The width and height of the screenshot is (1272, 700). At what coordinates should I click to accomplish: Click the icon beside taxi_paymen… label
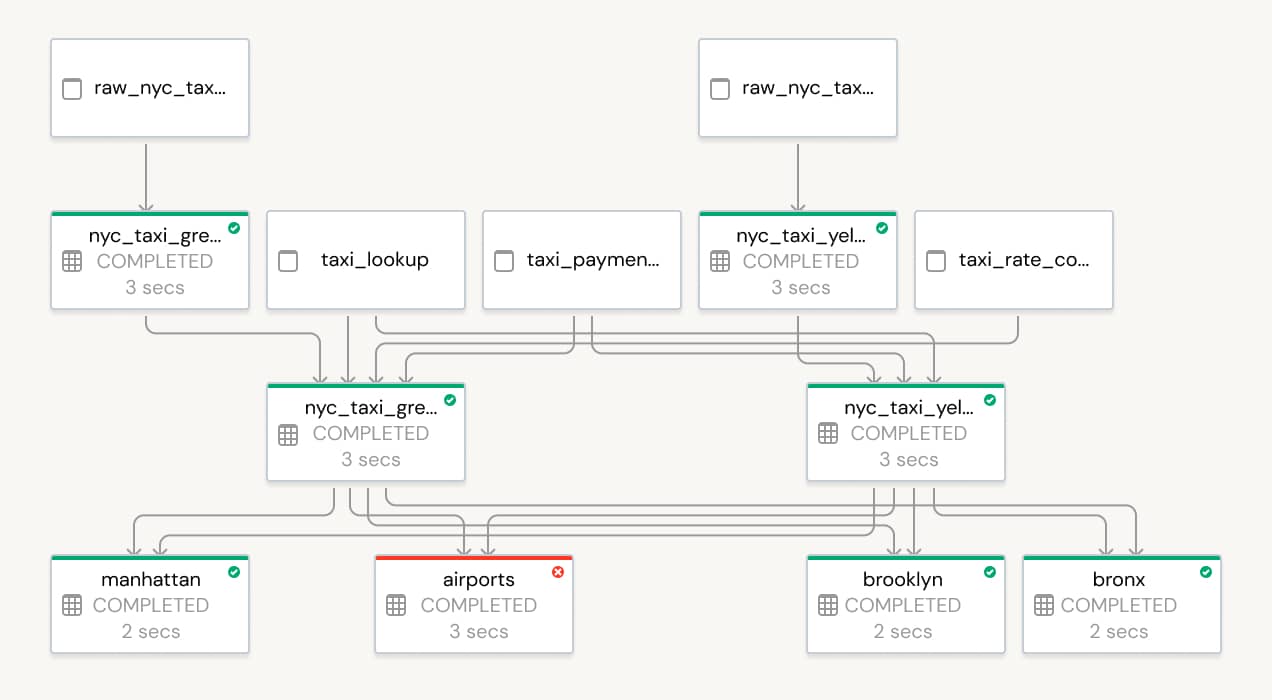(504, 261)
